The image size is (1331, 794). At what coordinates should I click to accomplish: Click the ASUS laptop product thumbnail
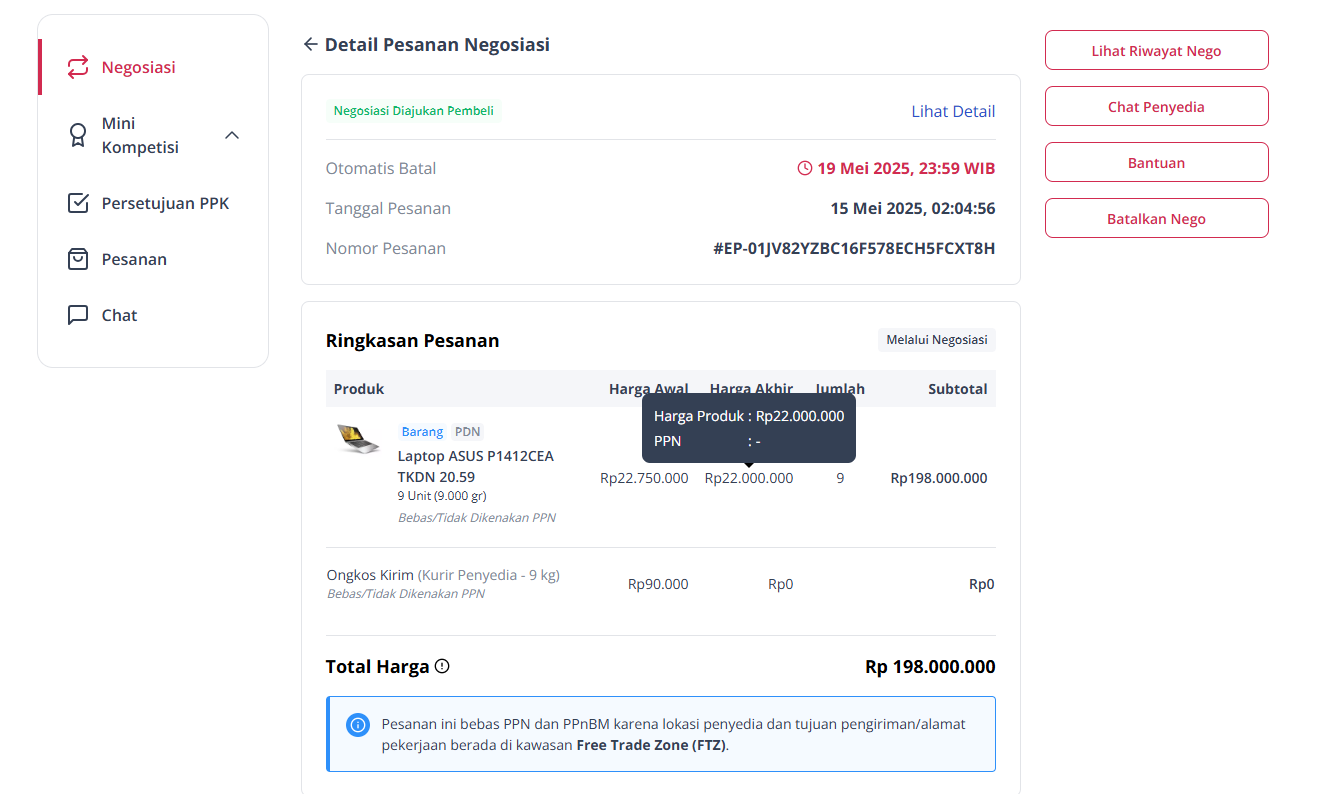(358, 439)
